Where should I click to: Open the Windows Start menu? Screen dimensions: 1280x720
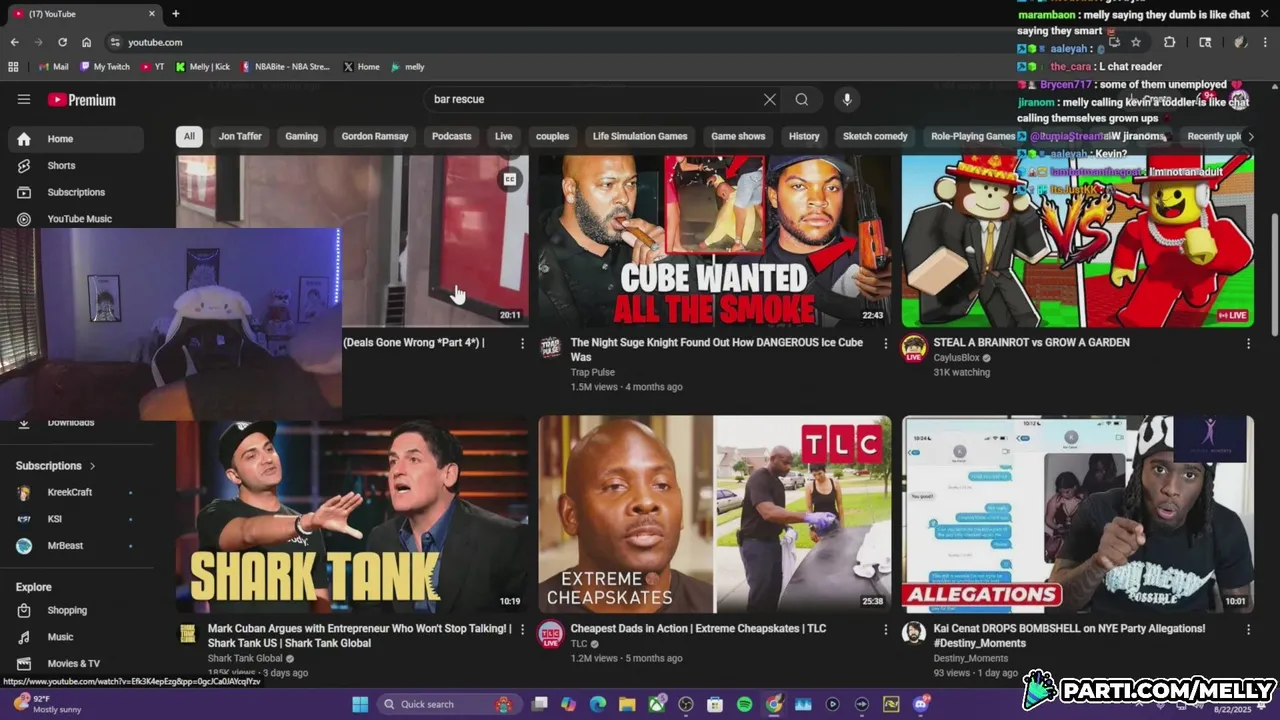(359, 704)
